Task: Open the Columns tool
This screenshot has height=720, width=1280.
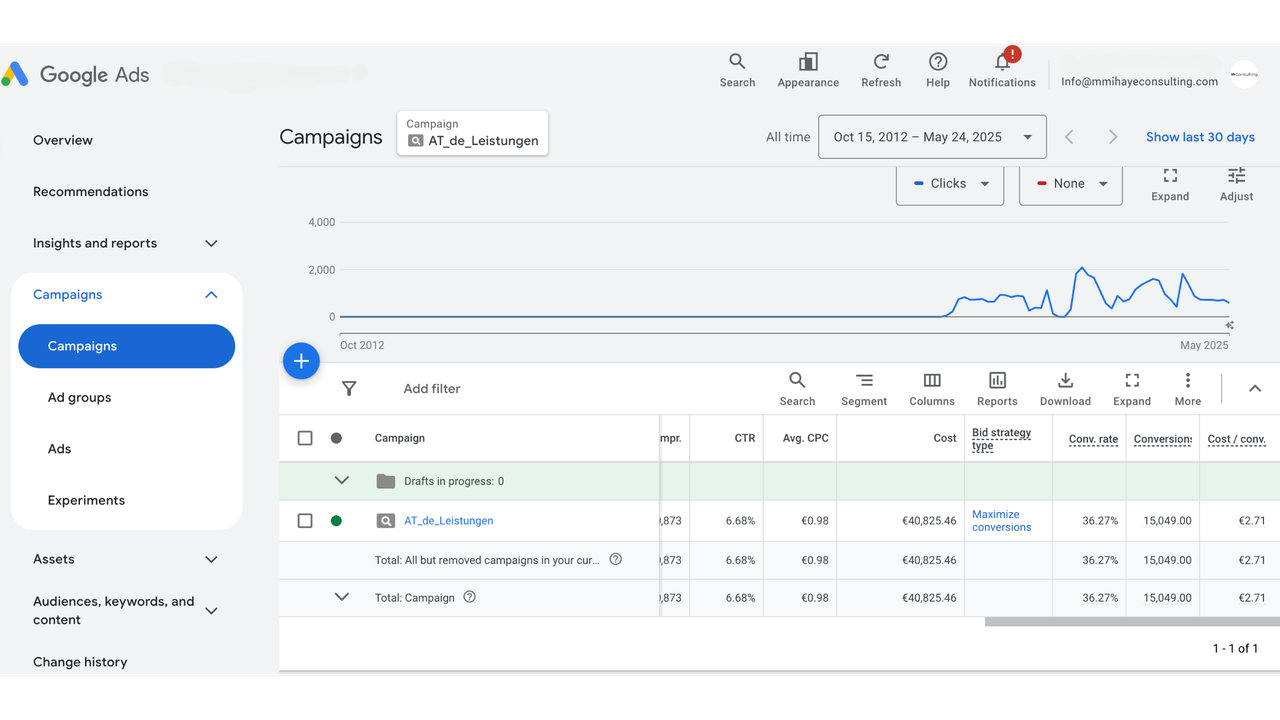Action: tap(932, 389)
